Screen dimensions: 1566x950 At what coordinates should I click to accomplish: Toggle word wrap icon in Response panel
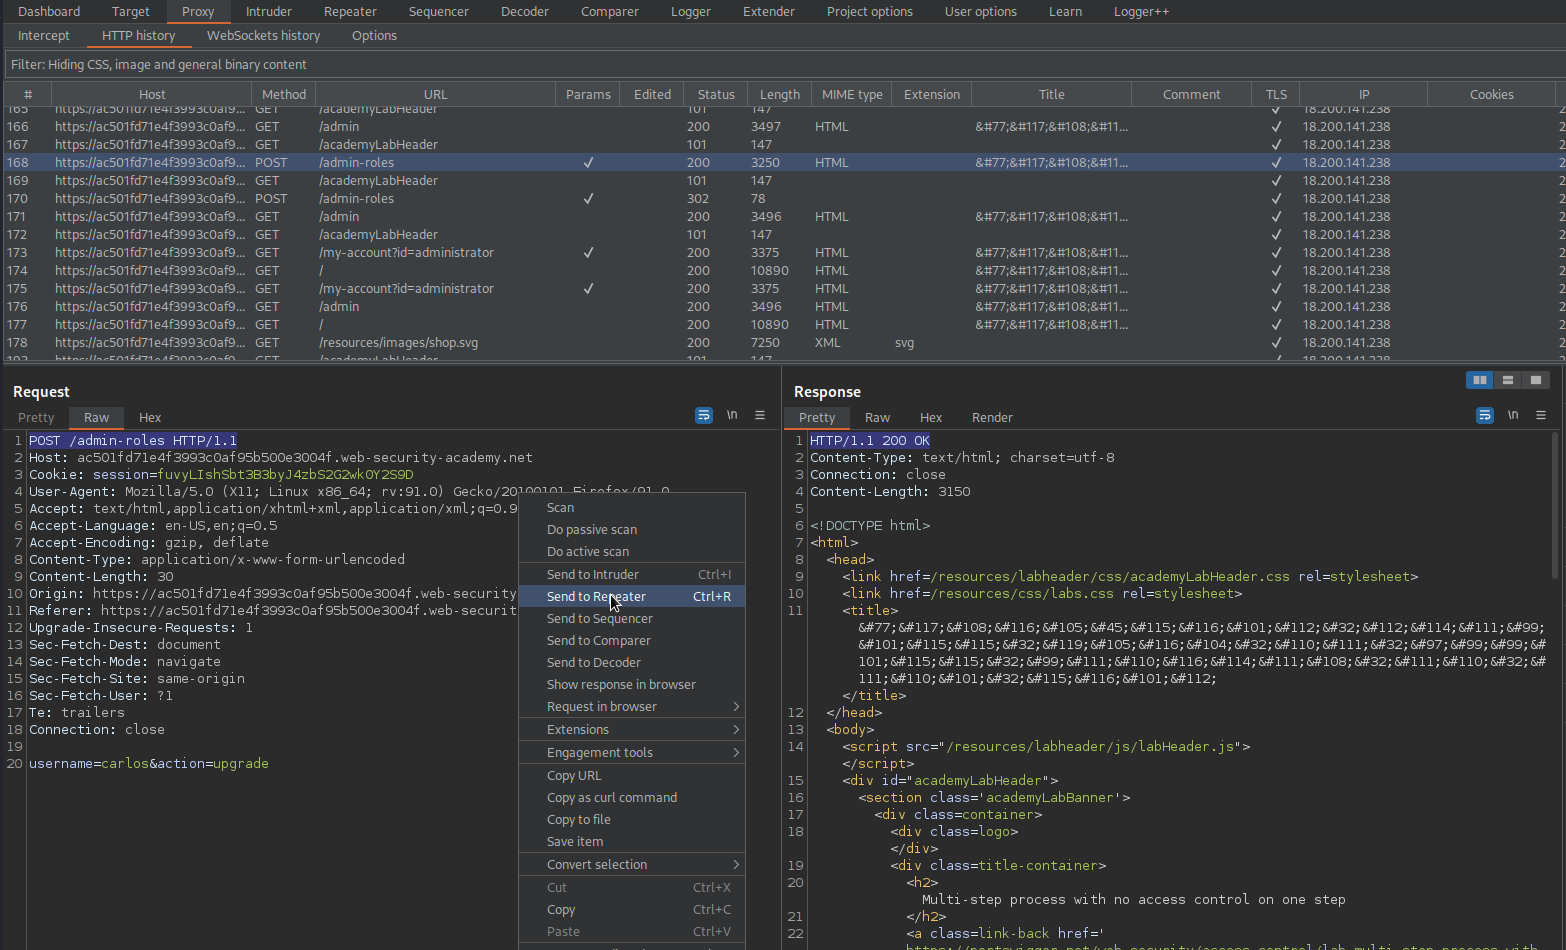1485,415
